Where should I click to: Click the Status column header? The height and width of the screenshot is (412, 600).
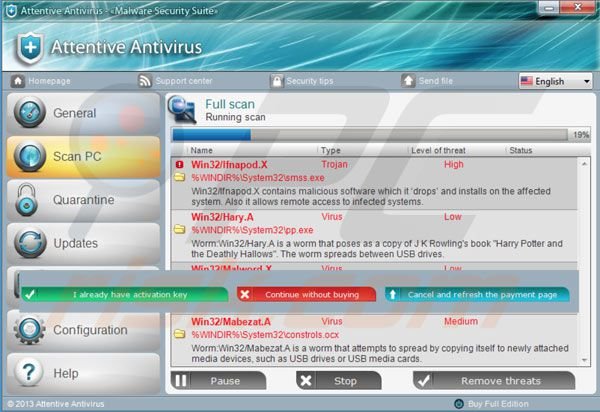[x=520, y=150]
